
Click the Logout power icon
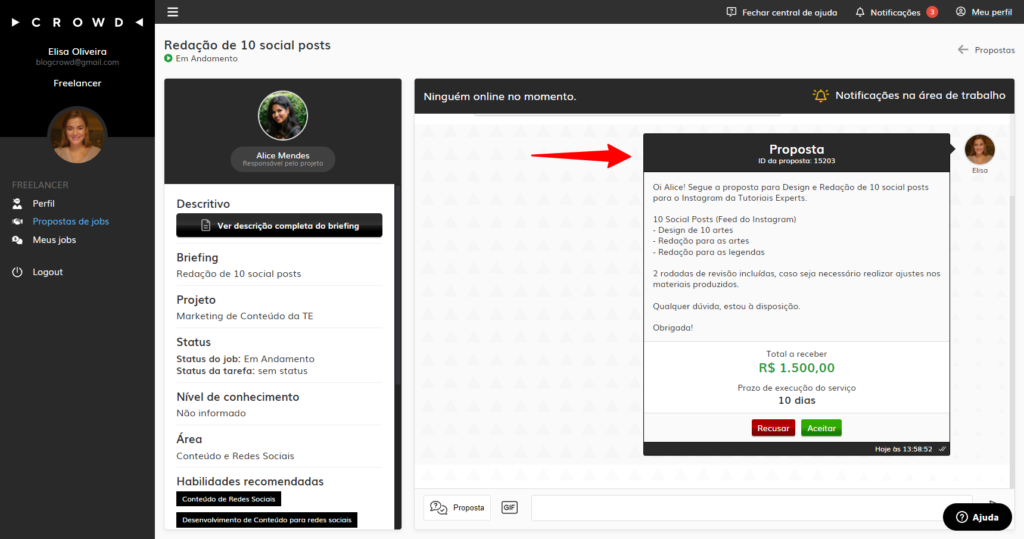[18, 272]
